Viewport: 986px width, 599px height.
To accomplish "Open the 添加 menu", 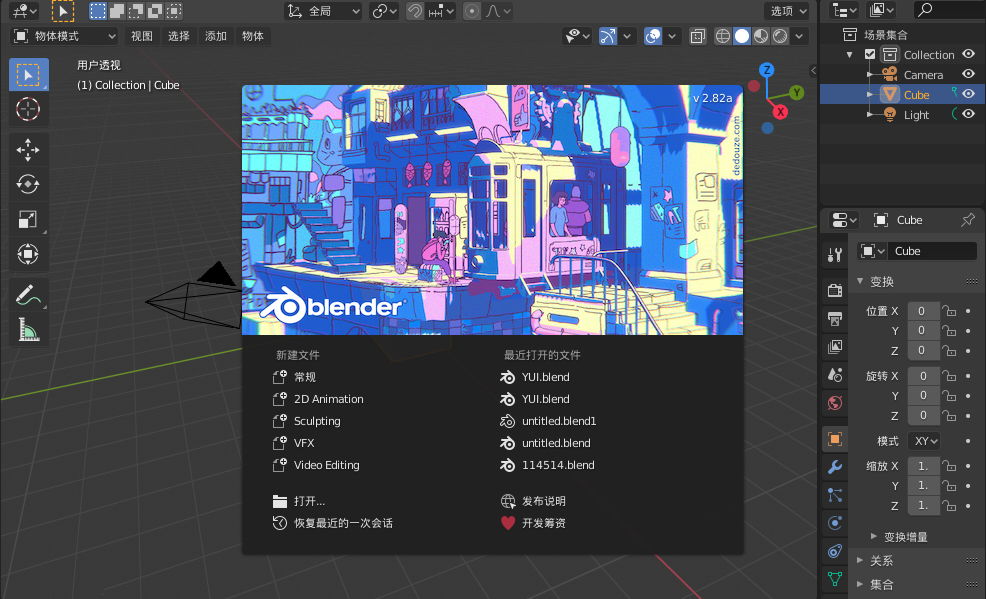I will point(216,36).
